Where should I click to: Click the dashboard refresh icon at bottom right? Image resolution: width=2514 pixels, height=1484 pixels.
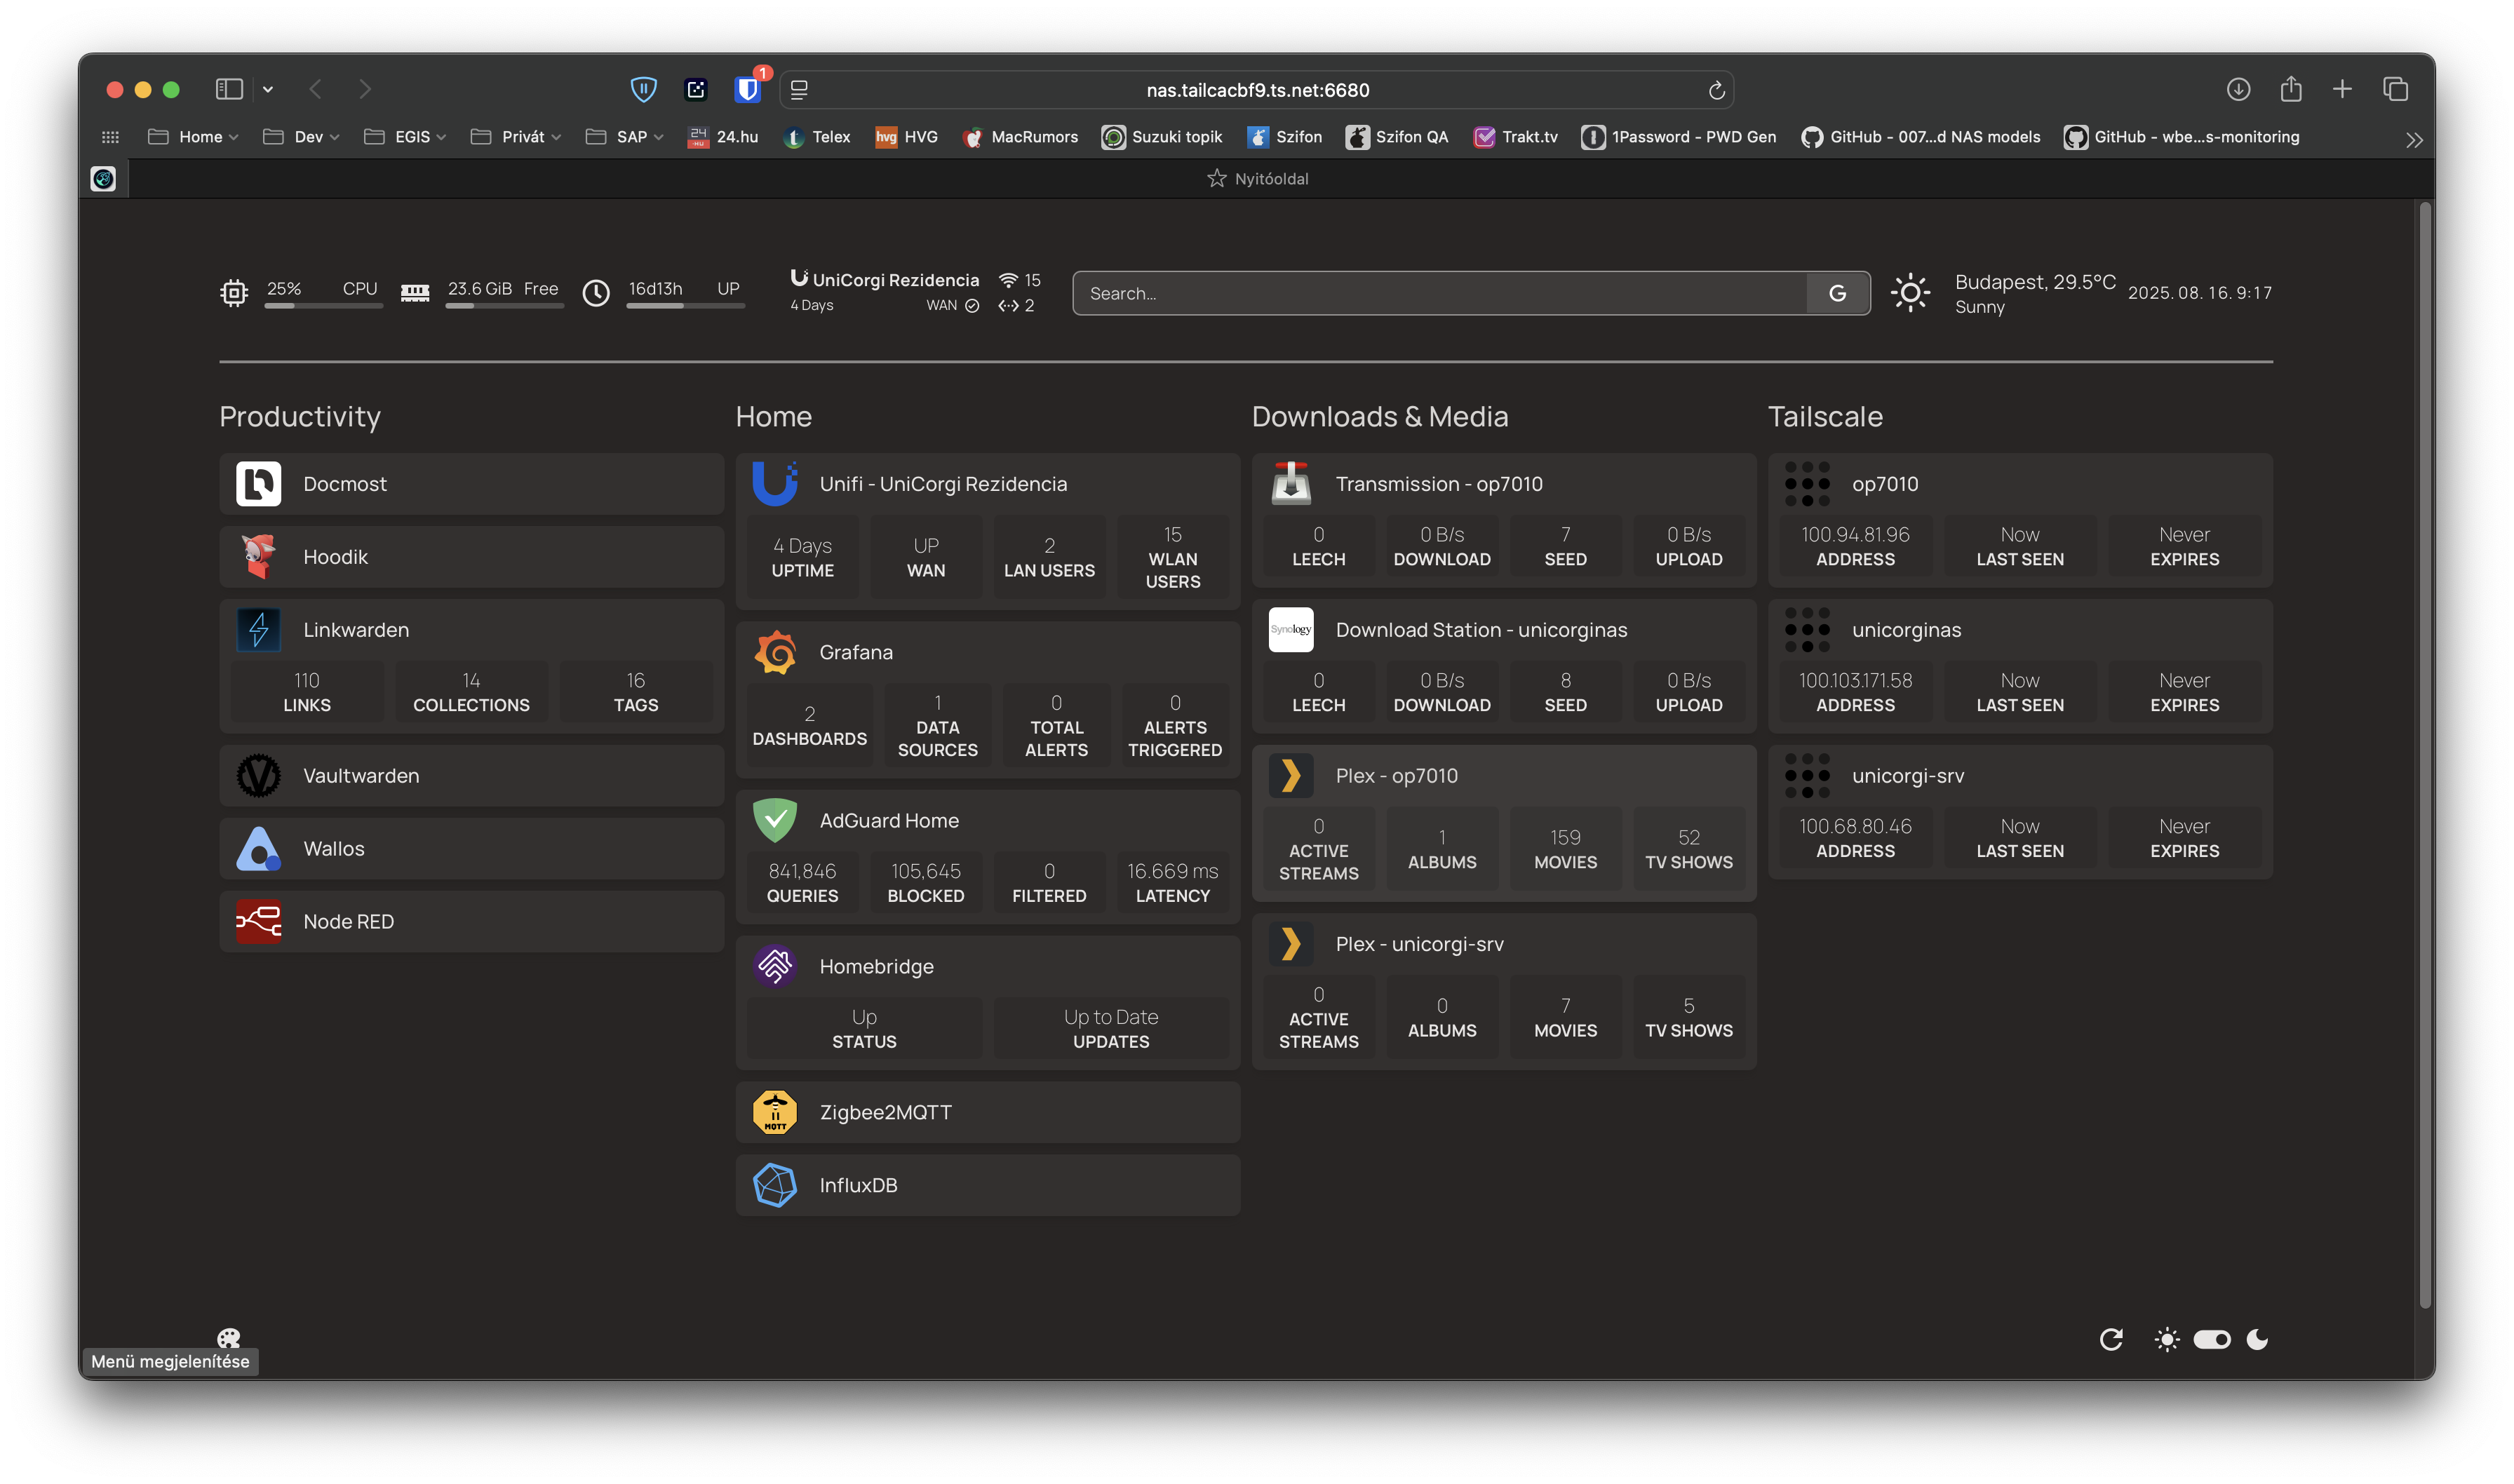[2111, 1340]
